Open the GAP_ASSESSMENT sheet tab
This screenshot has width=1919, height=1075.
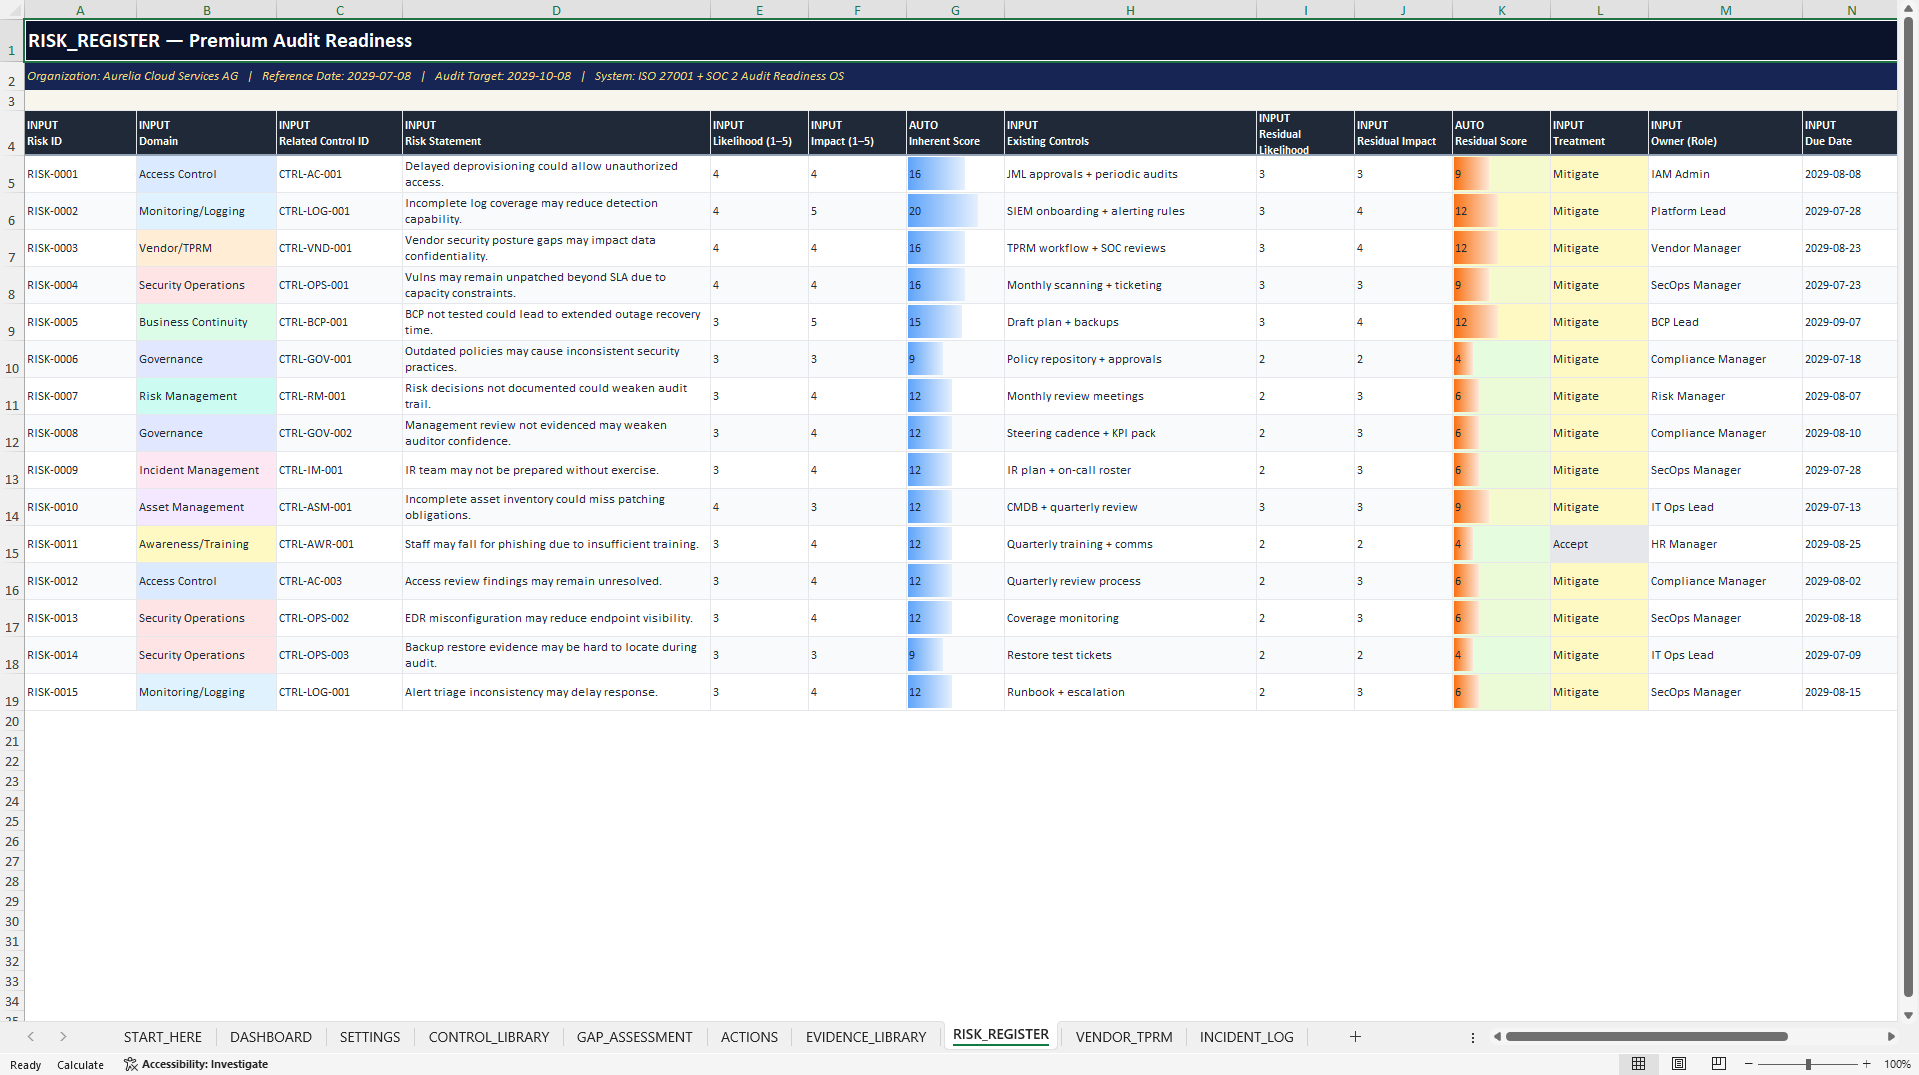(635, 1037)
